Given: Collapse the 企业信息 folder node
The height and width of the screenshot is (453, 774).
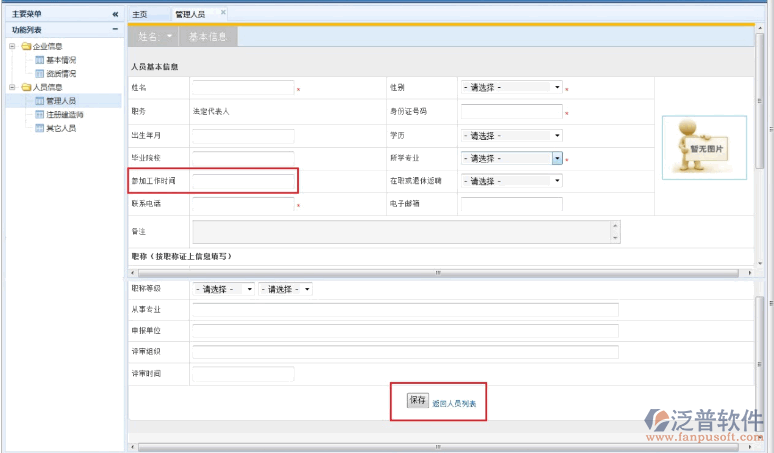Looking at the screenshot, I should (x=12, y=46).
